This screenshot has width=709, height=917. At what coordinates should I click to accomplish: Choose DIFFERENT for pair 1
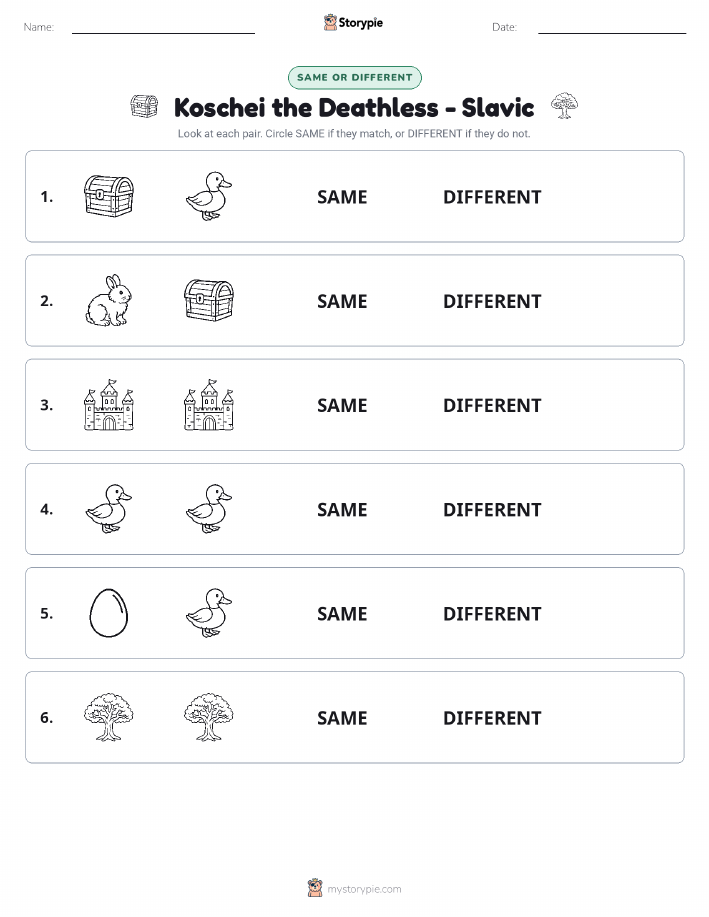tap(492, 197)
